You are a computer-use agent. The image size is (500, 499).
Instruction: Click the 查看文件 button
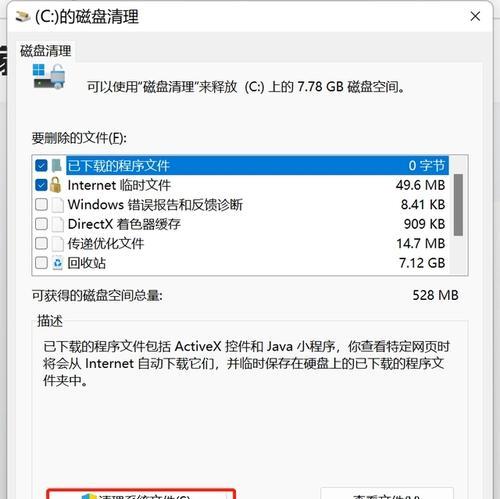point(387,495)
